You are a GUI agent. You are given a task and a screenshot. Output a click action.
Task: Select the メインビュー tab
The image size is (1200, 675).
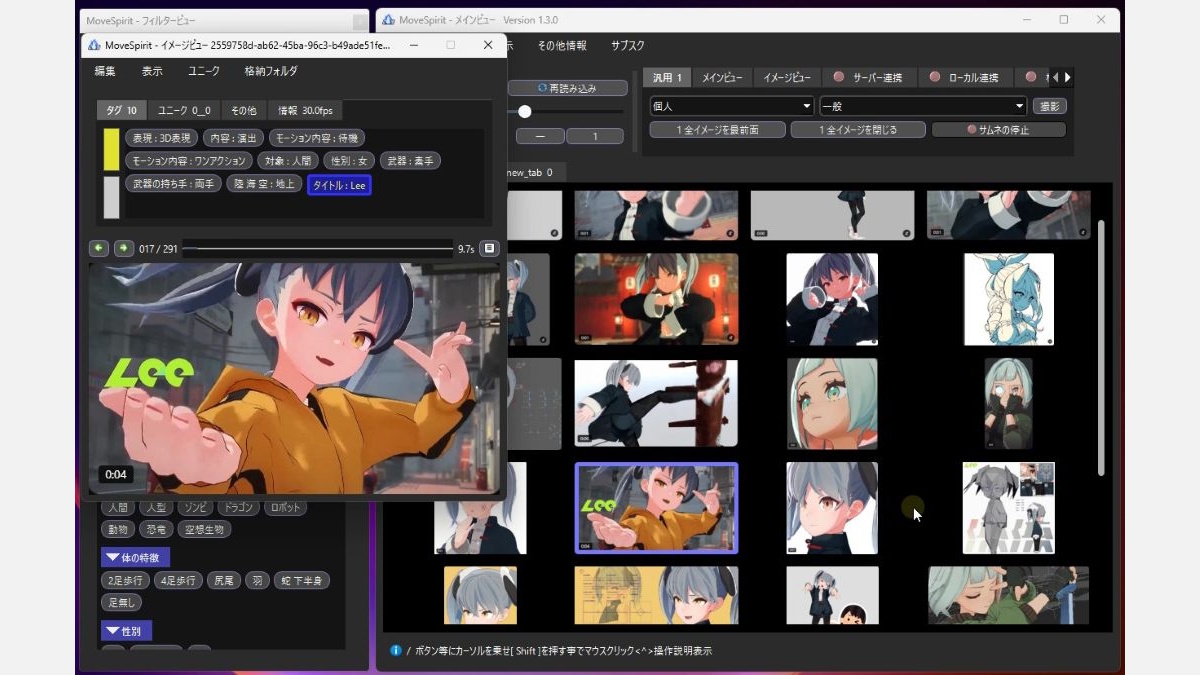pyautogui.click(x=722, y=77)
